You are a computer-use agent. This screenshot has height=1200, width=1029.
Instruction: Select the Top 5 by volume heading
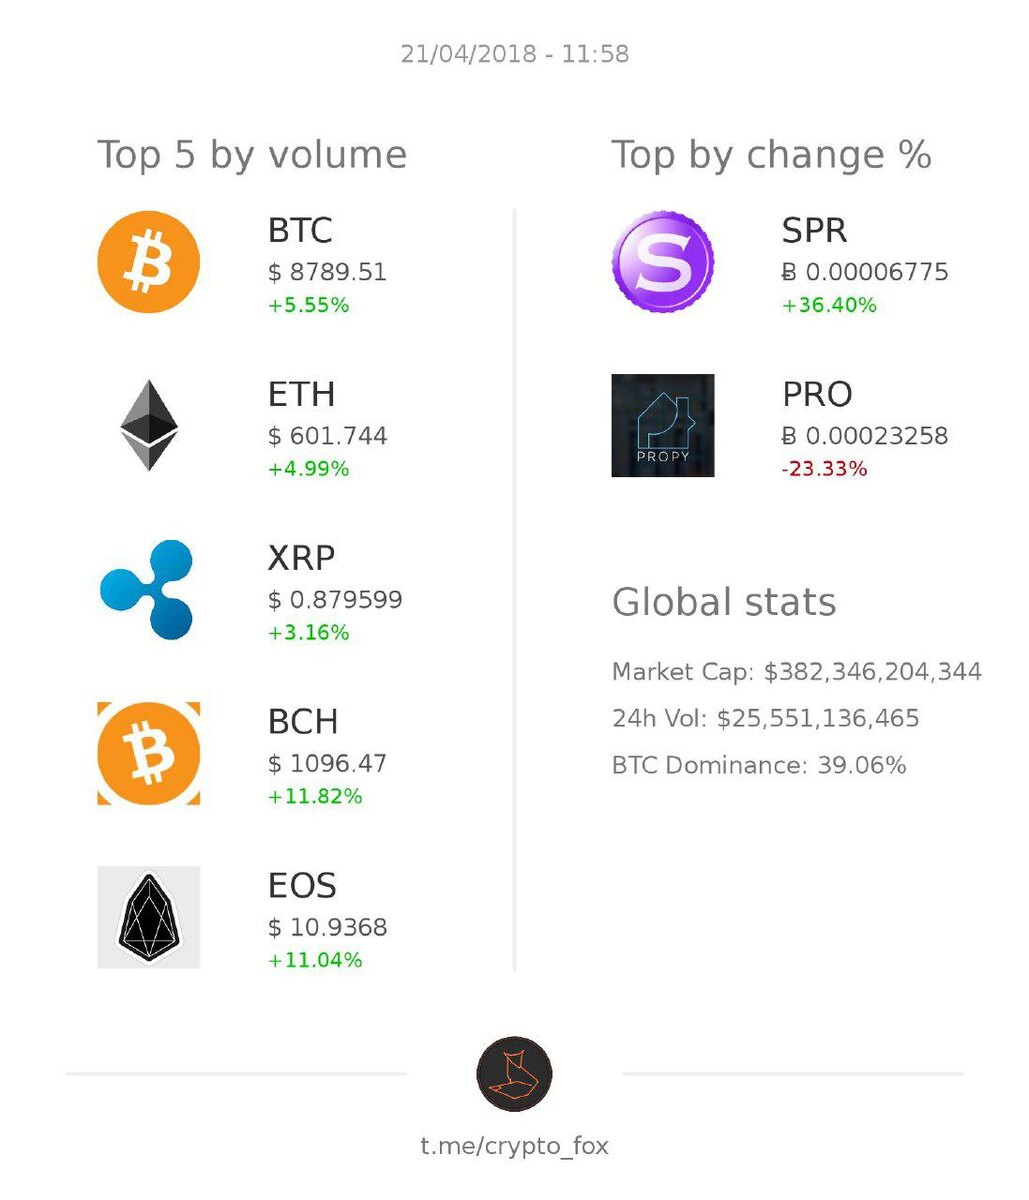[x=252, y=155]
